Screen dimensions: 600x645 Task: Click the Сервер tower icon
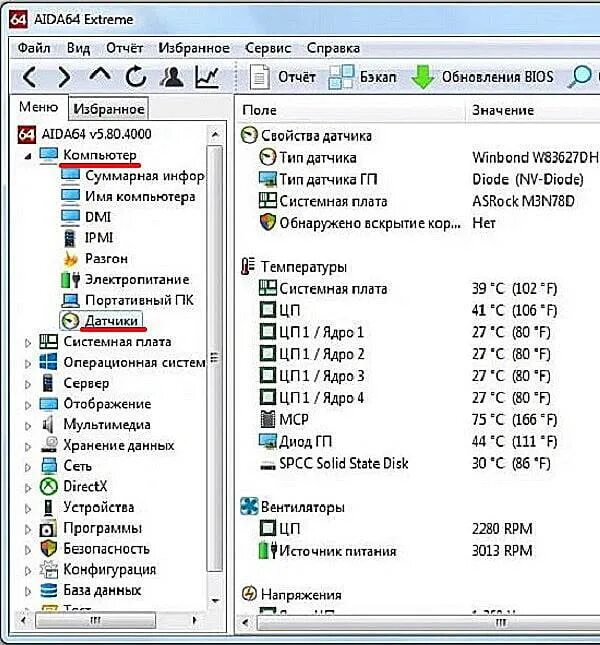[x=48, y=383]
